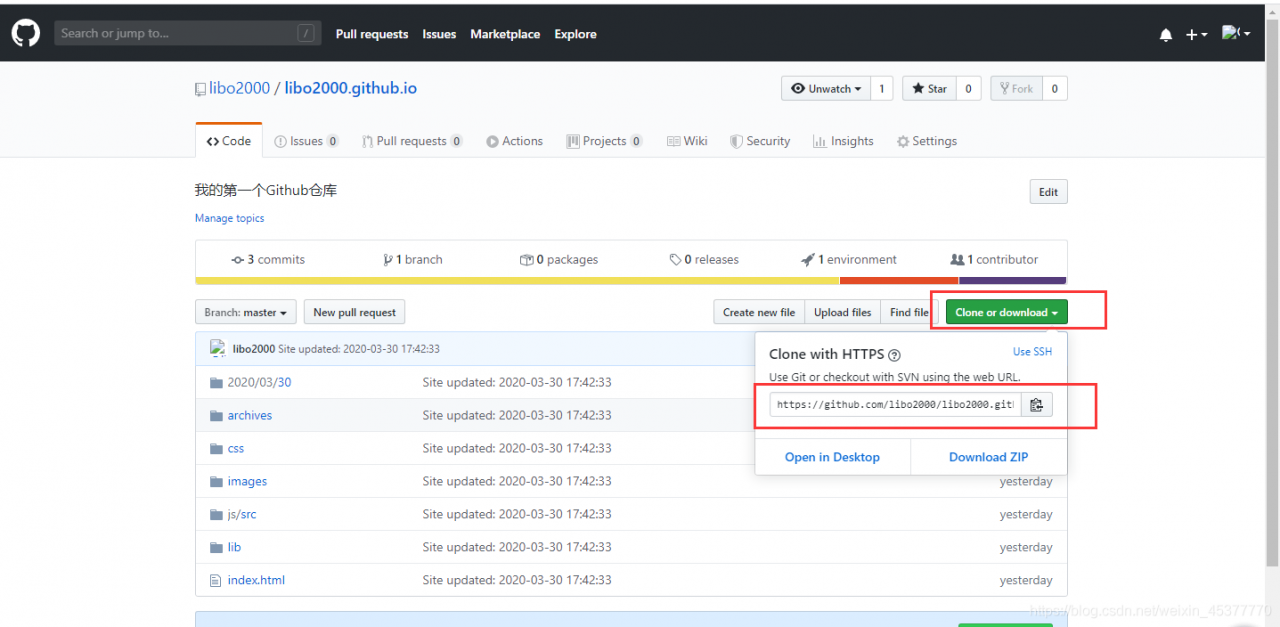Open the Insights tab
The height and width of the screenshot is (627, 1280).
coord(843,141)
